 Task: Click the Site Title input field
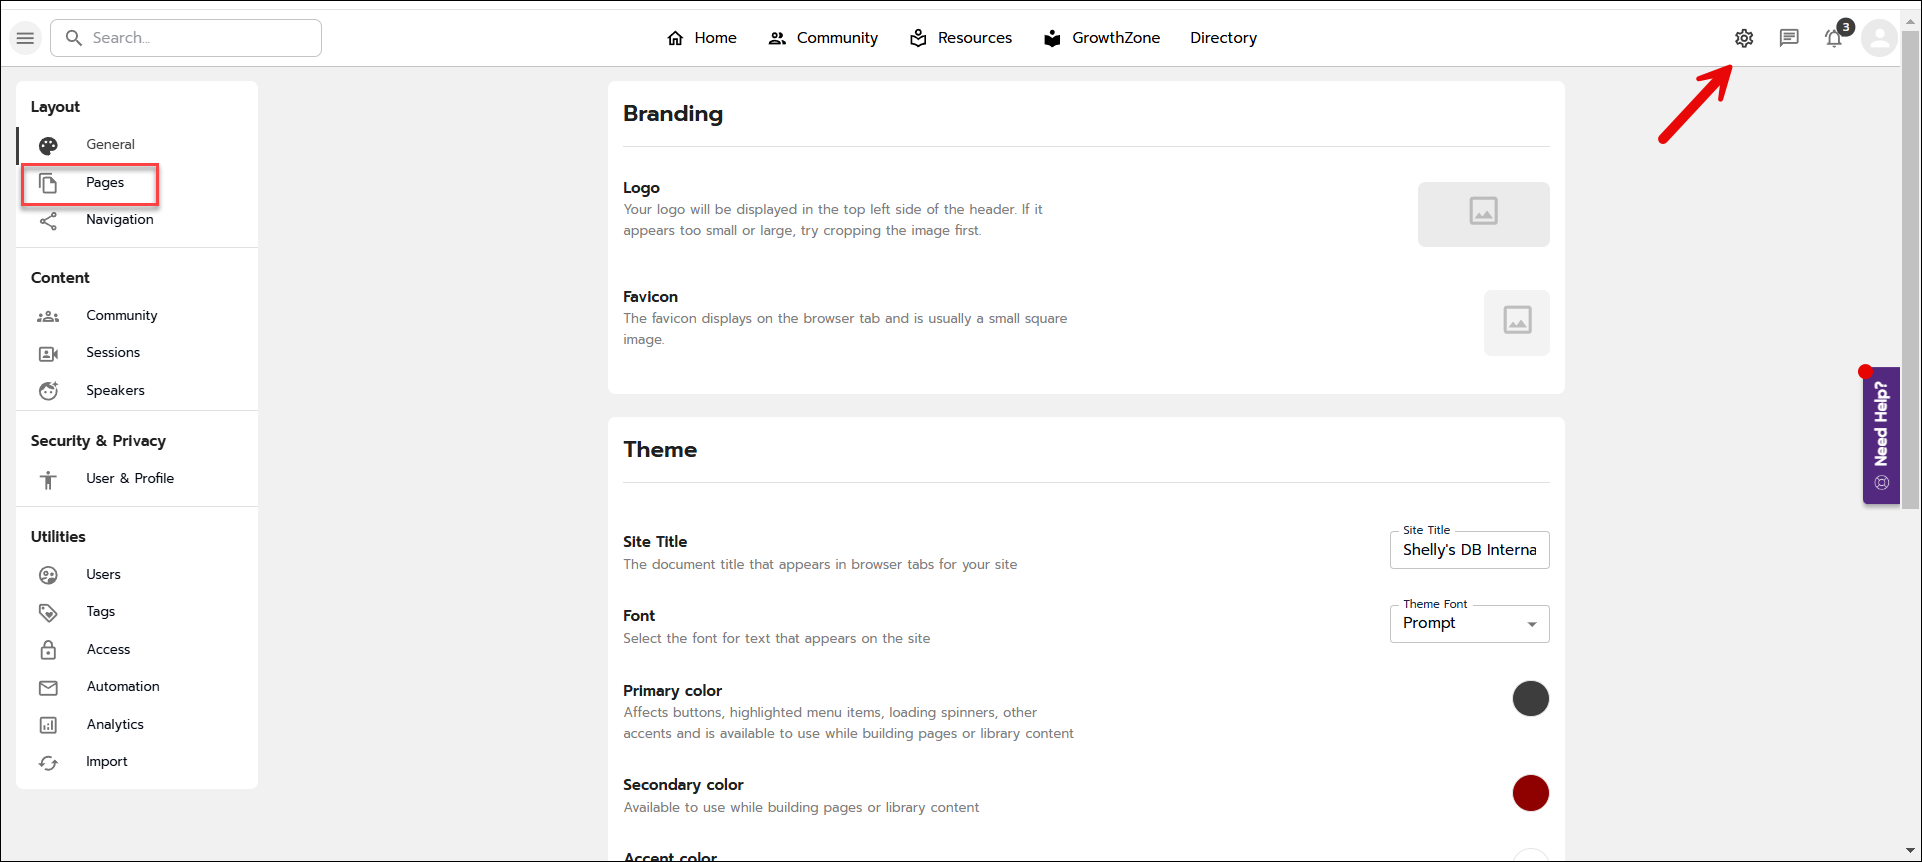(x=1469, y=550)
